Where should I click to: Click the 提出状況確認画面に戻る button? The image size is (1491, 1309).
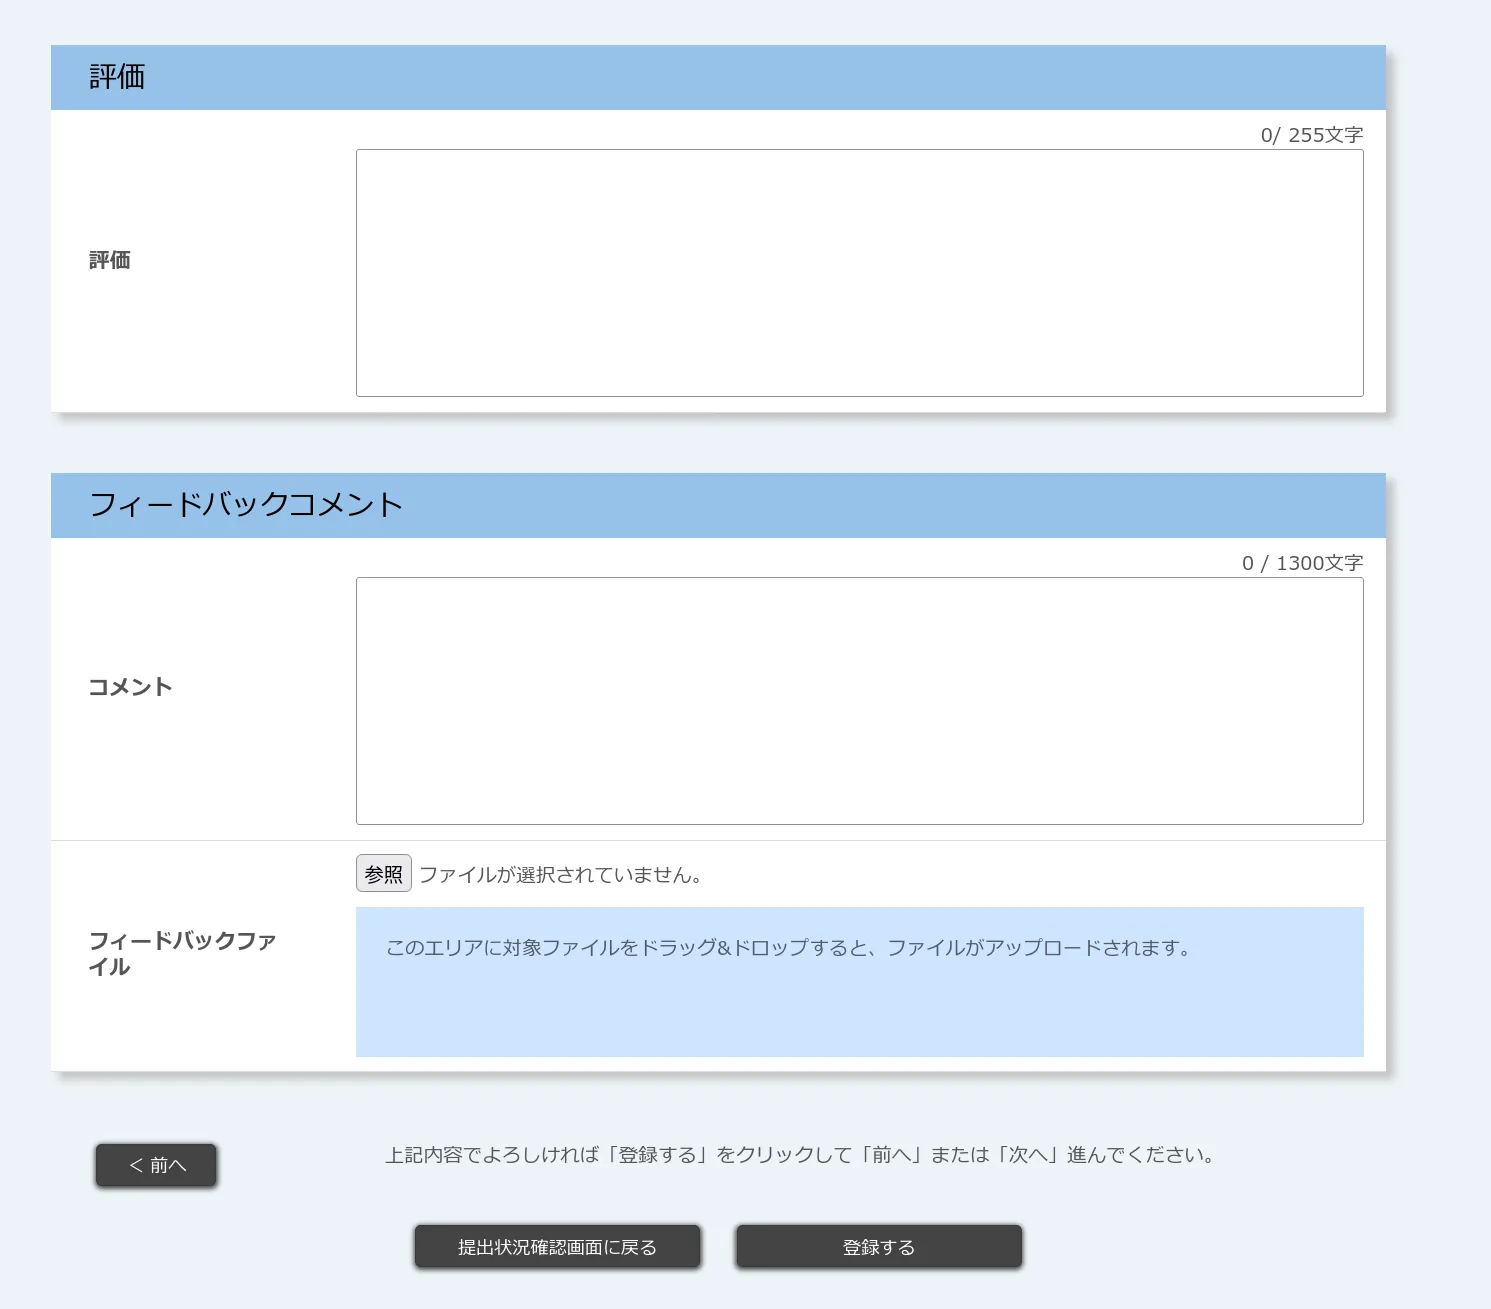556,1246
